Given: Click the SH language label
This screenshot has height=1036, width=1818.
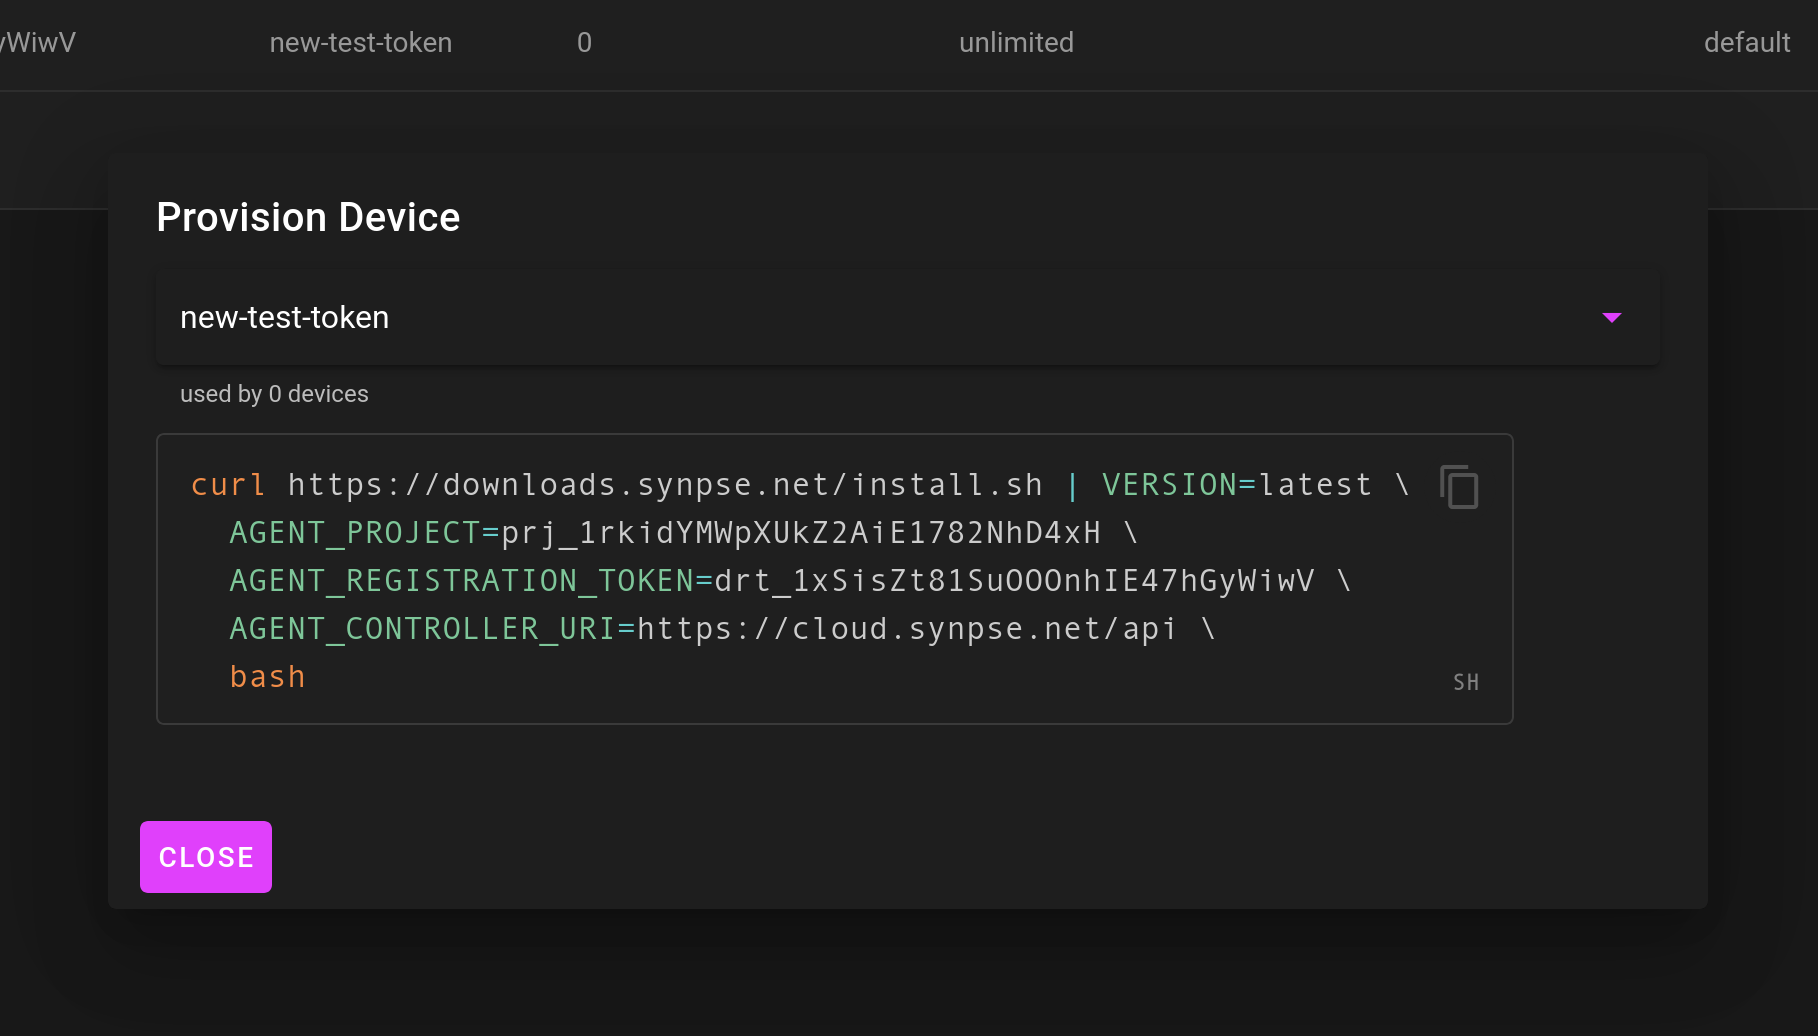Looking at the screenshot, I should point(1465,682).
